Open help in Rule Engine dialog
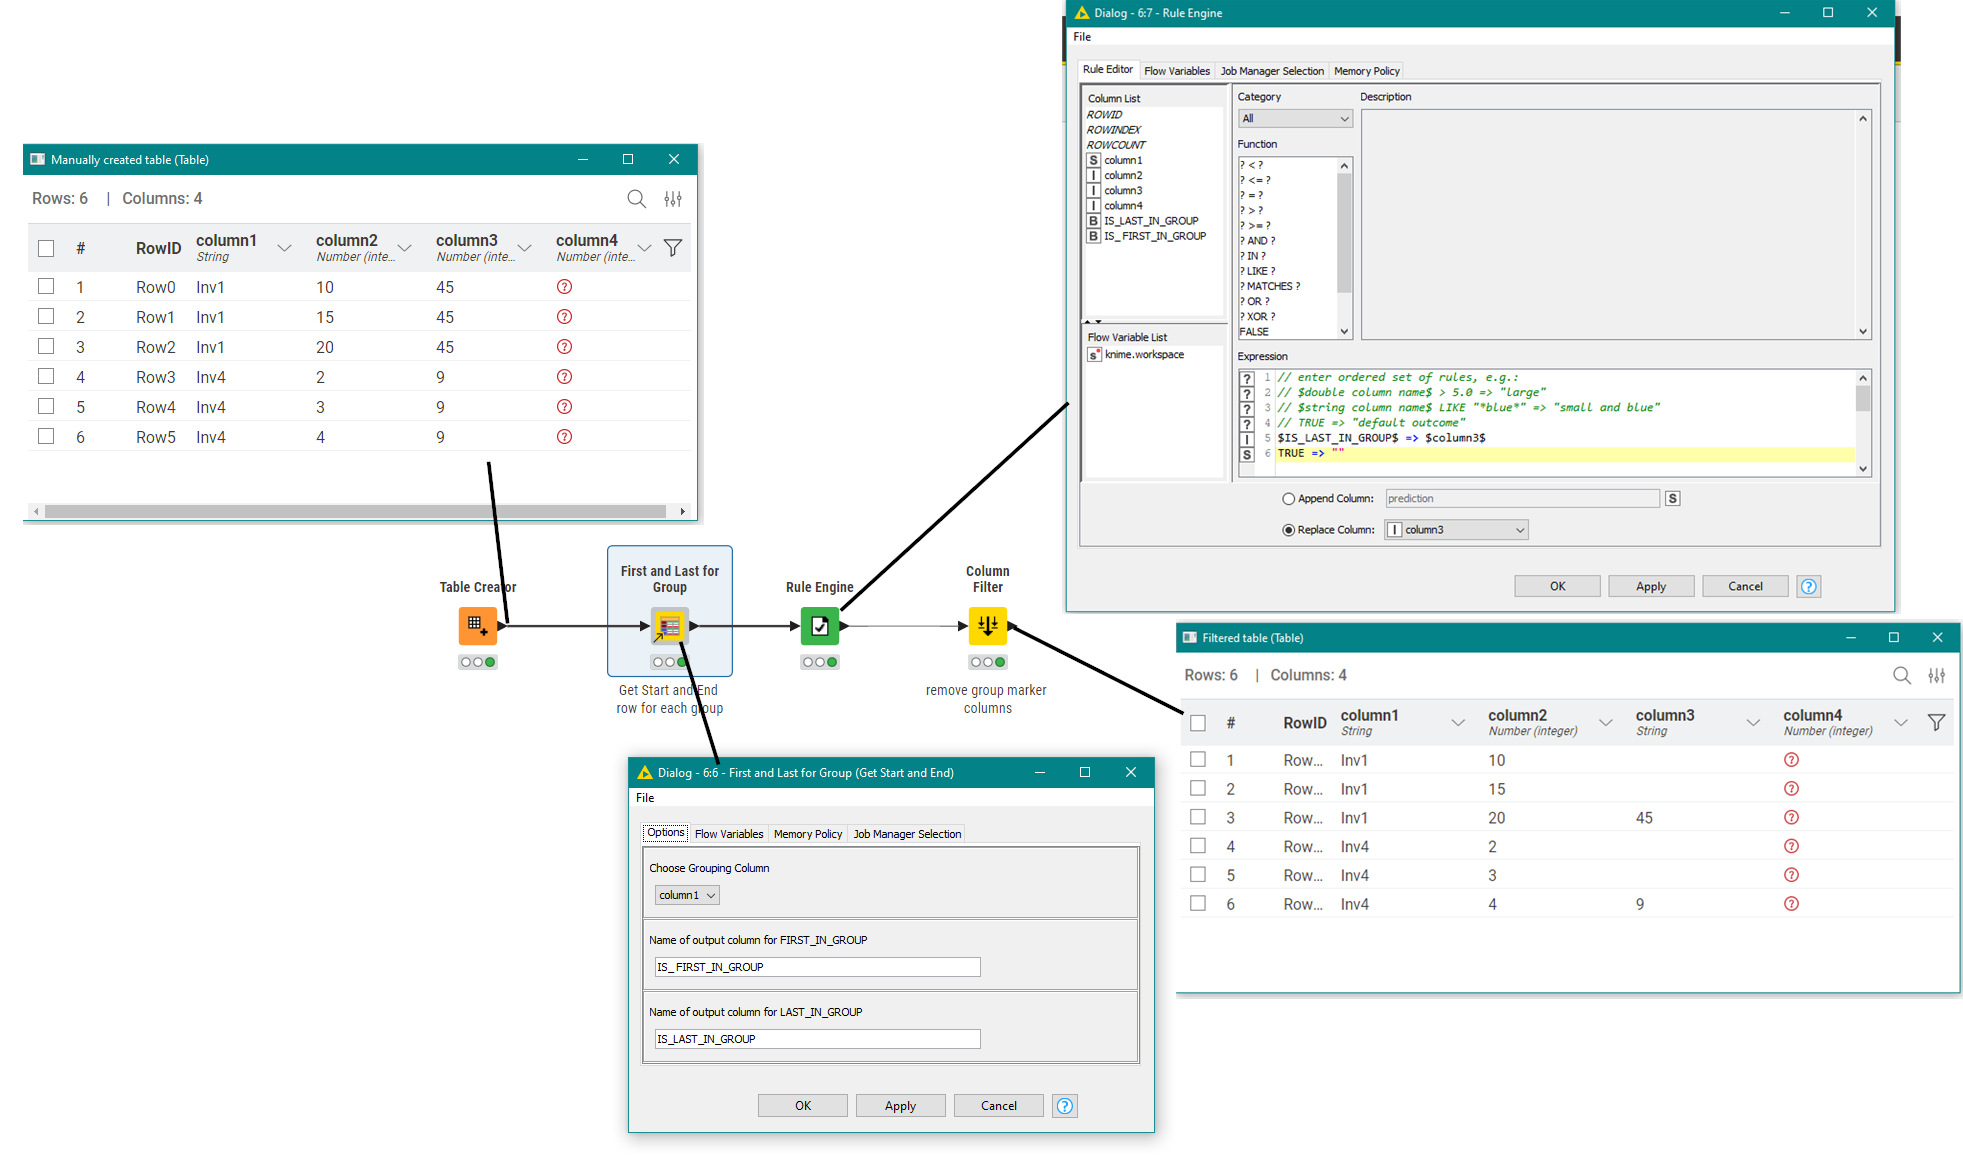1963x1172 pixels. 1809,587
